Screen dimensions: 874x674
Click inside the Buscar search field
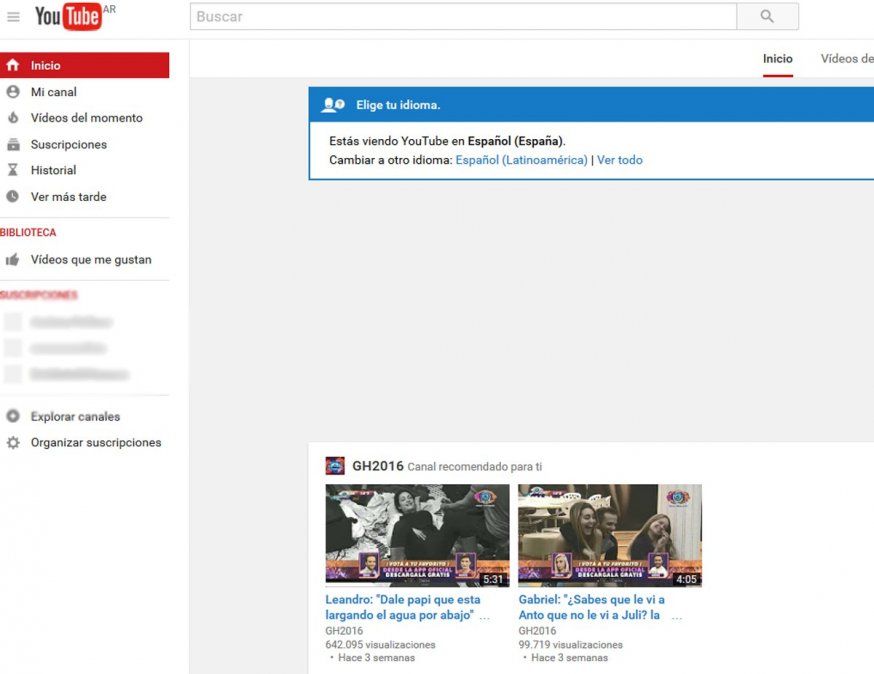[463, 17]
